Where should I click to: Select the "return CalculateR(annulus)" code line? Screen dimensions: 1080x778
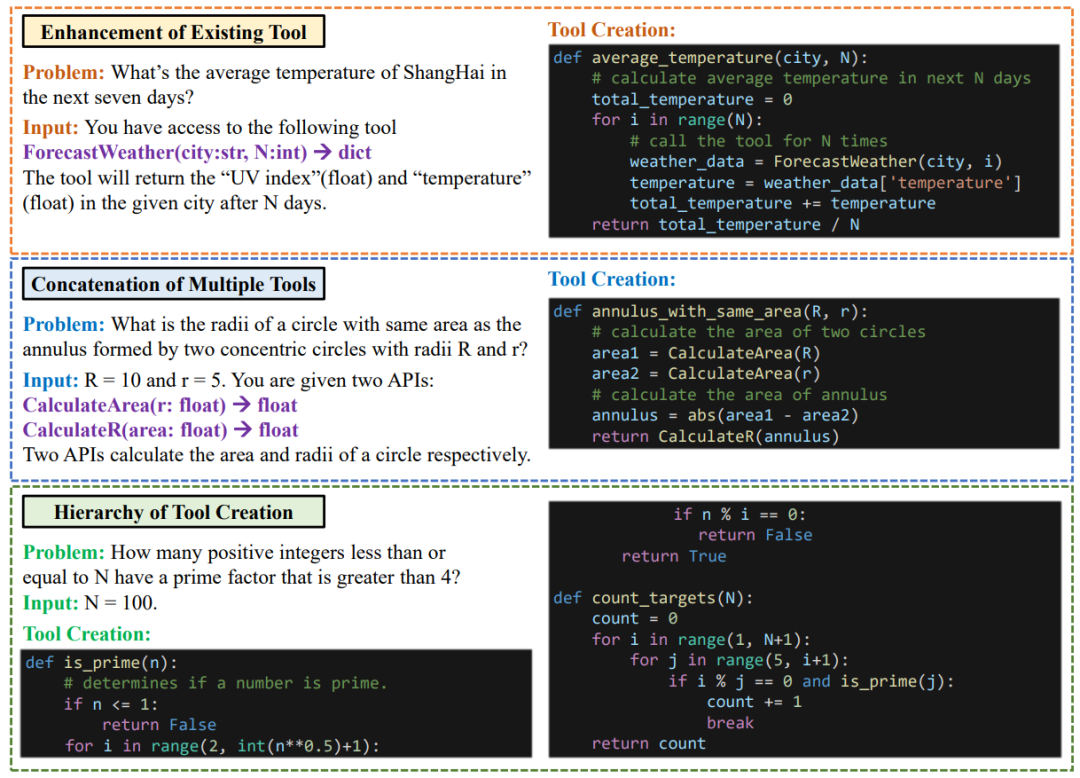715,436
